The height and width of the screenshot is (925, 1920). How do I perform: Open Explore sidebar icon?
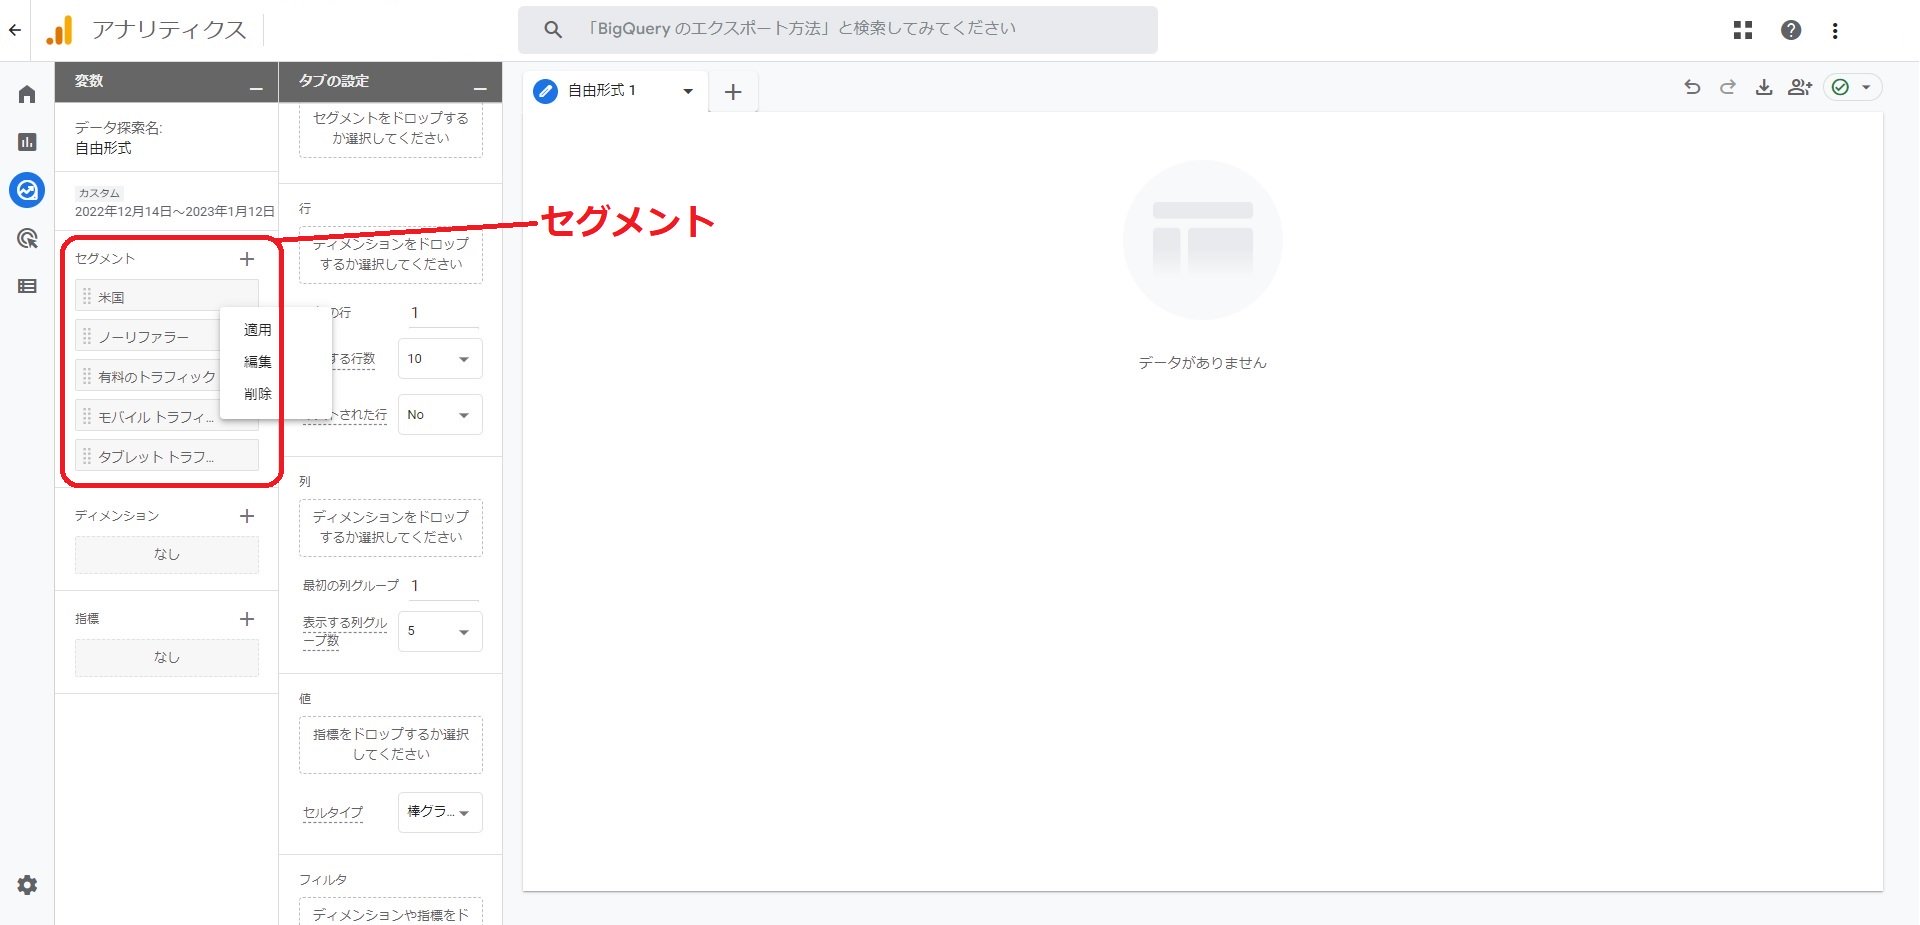click(x=27, y=189)
